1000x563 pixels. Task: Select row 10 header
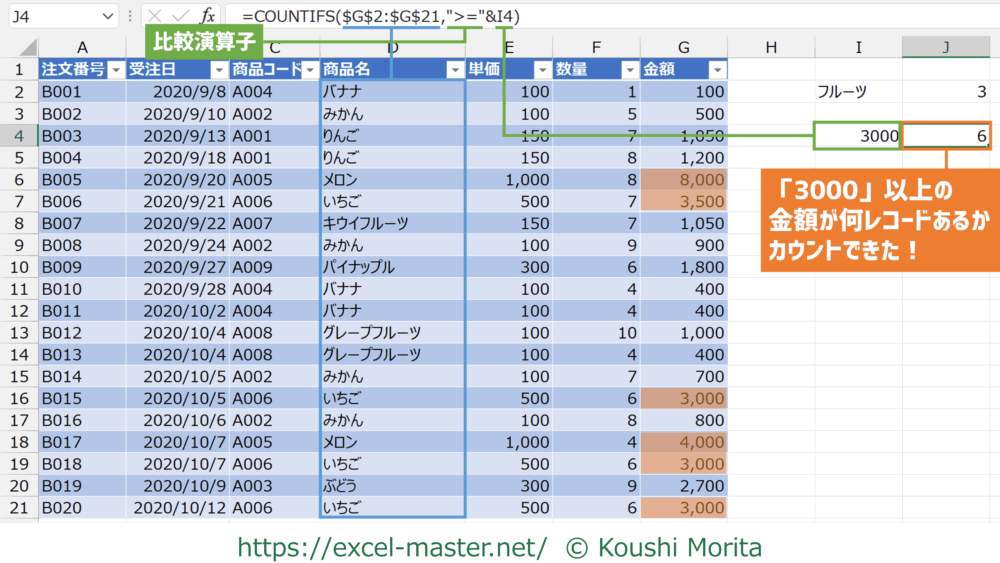point(19,267)
